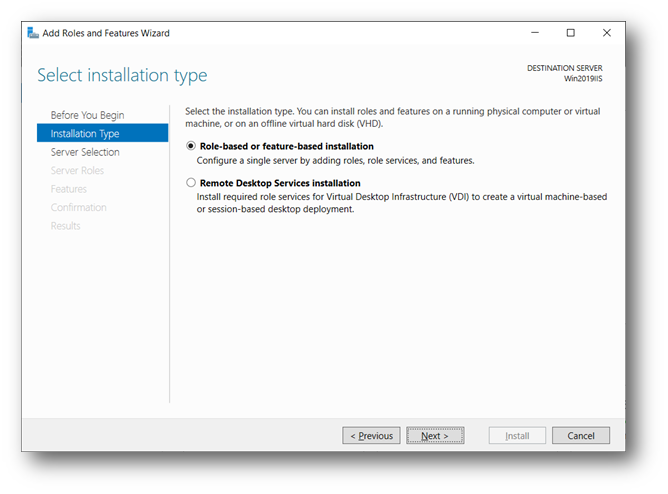Click the 'Remote Desktop Services installation' label text

click(x=280, y=183)
